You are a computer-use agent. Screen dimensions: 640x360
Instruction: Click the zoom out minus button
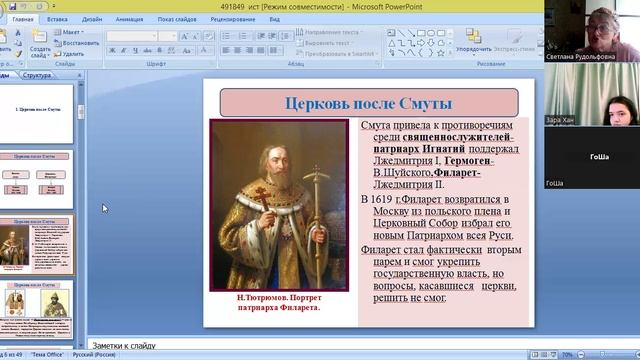[581, 354]
